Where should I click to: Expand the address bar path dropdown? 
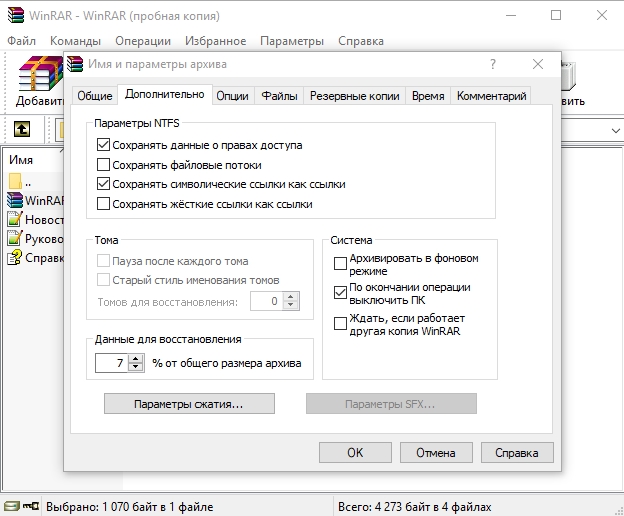[x=615, y=130]
